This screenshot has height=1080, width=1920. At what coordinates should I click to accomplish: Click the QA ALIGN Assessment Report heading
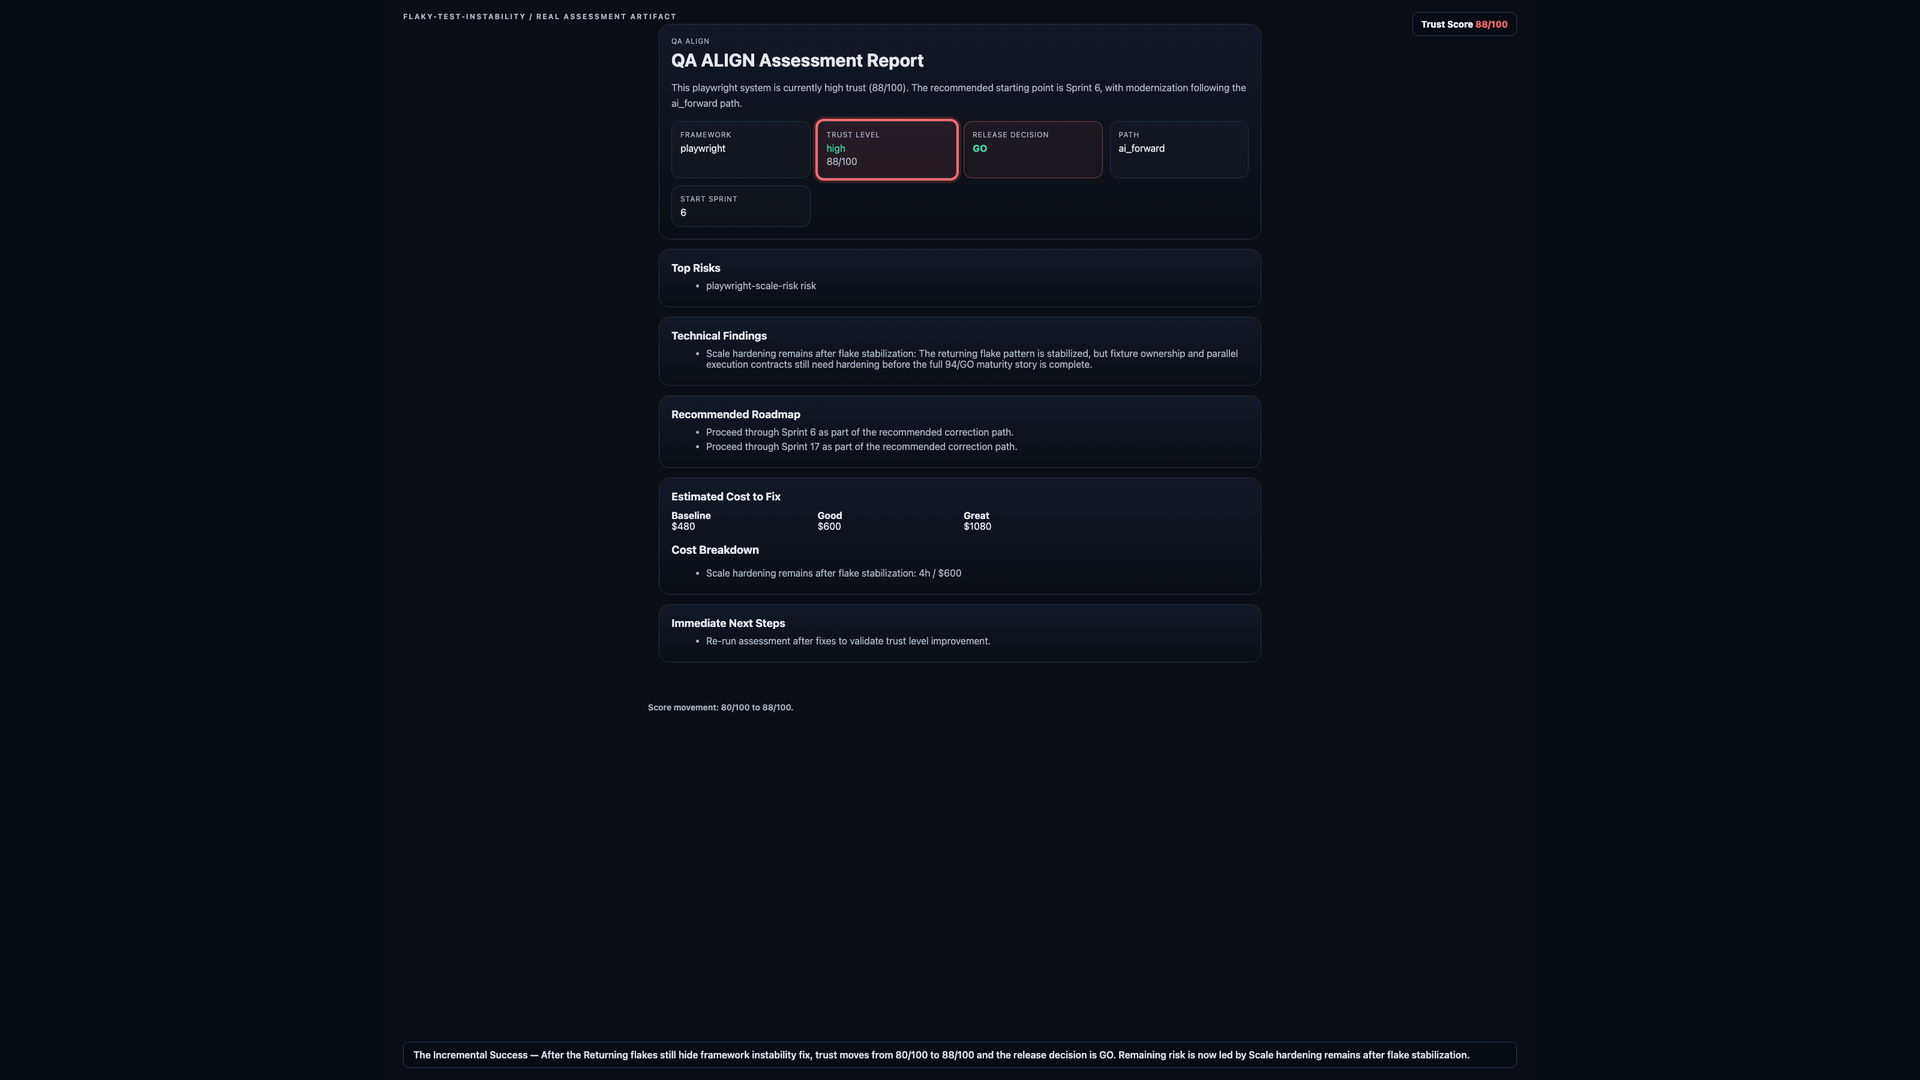coord(797,61)
